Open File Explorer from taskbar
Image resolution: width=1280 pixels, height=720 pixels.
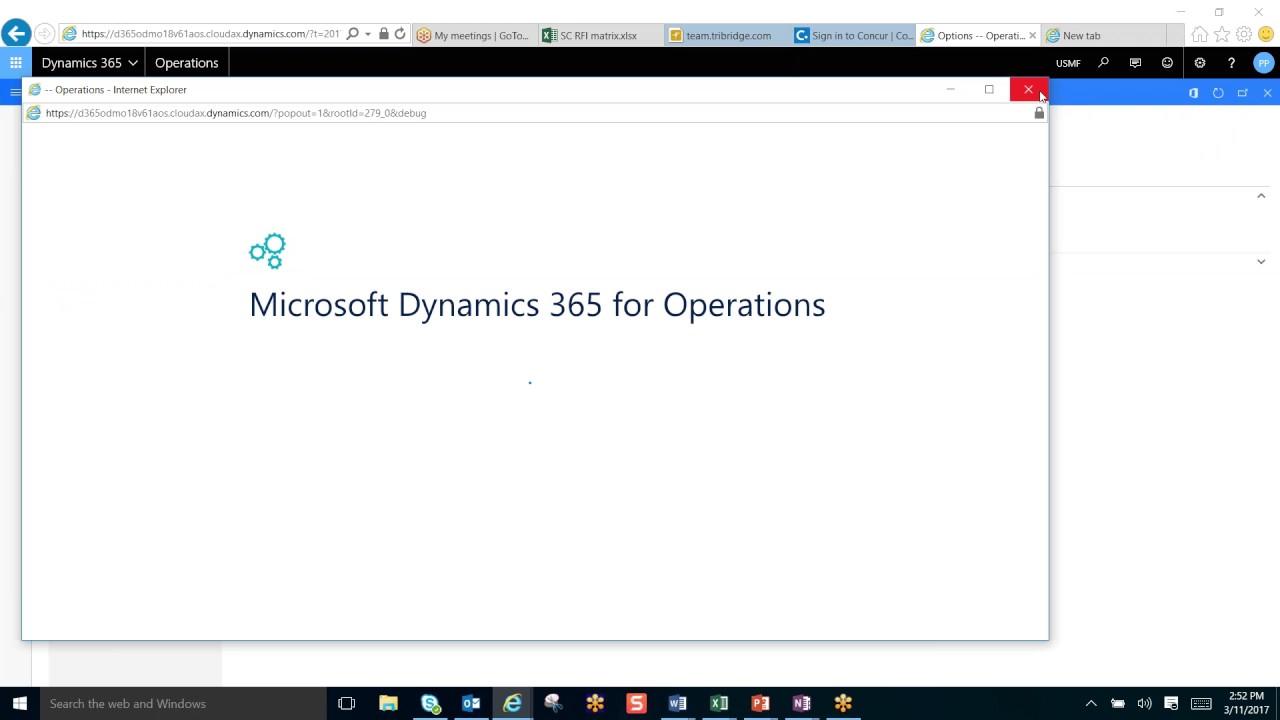coord(388,704)
